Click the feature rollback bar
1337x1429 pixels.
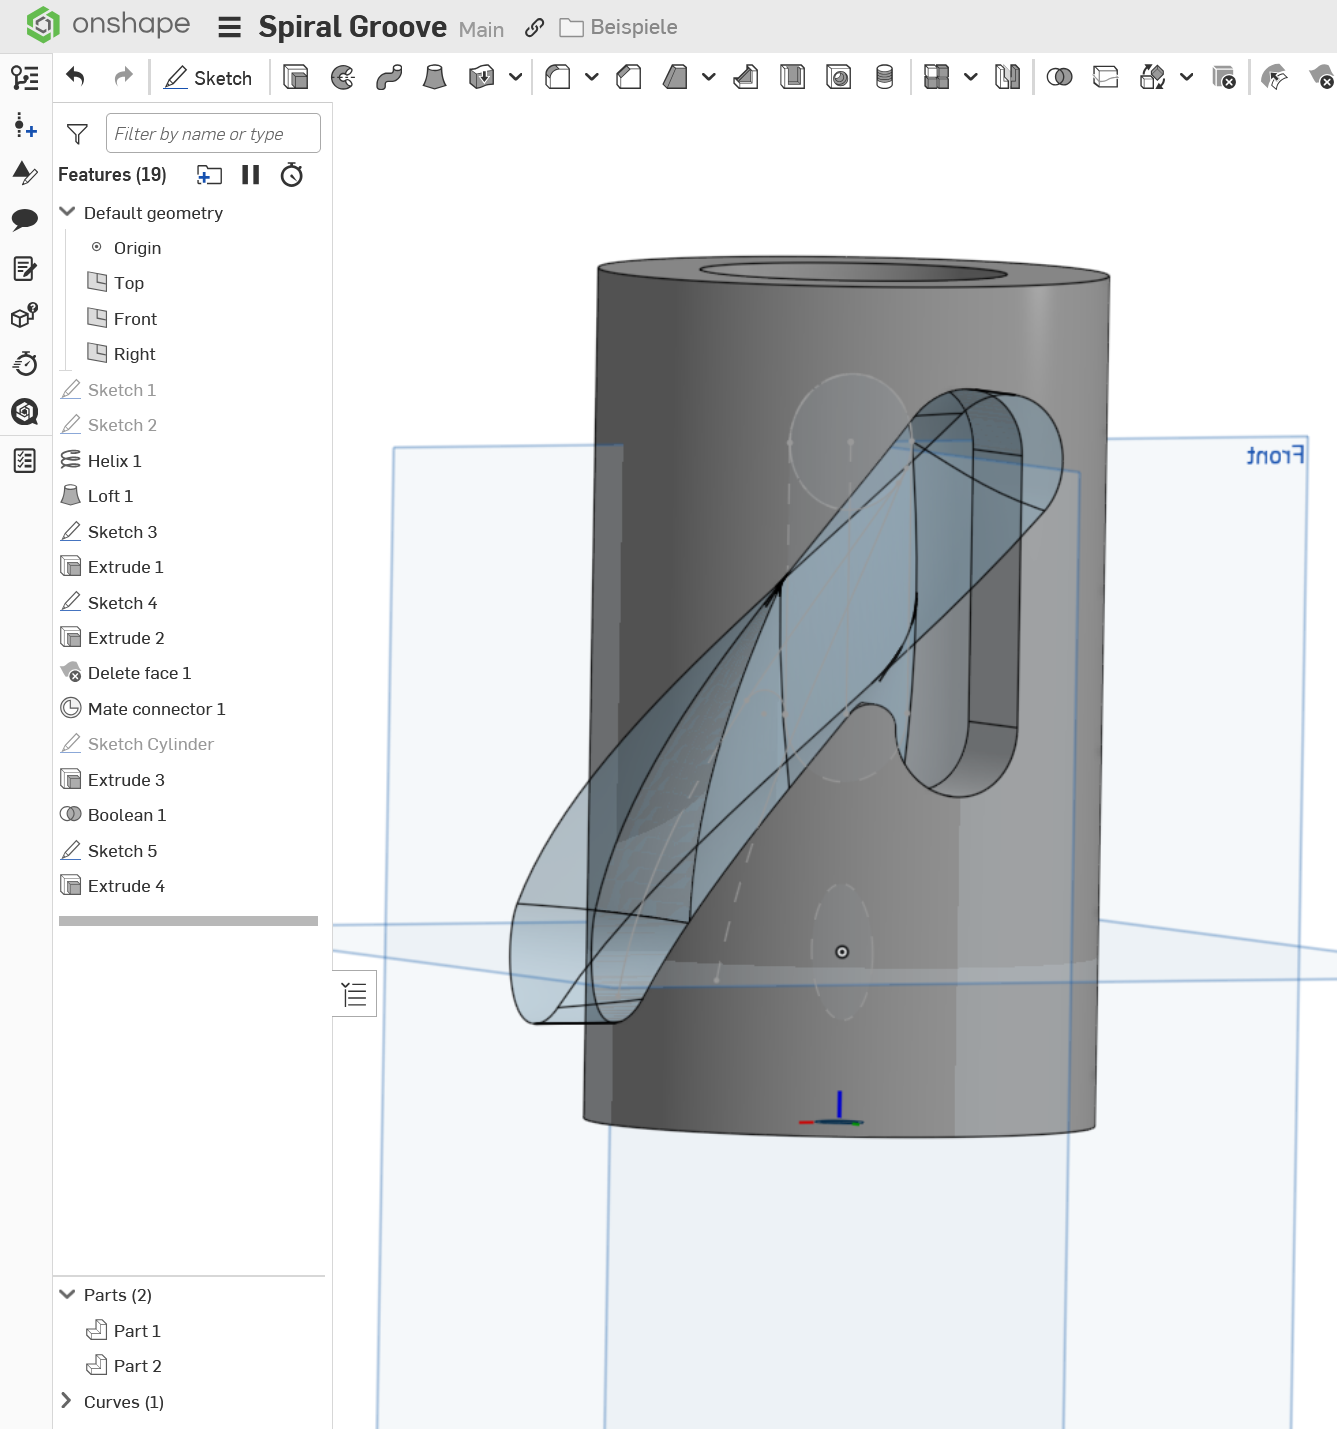pos(188,921)
